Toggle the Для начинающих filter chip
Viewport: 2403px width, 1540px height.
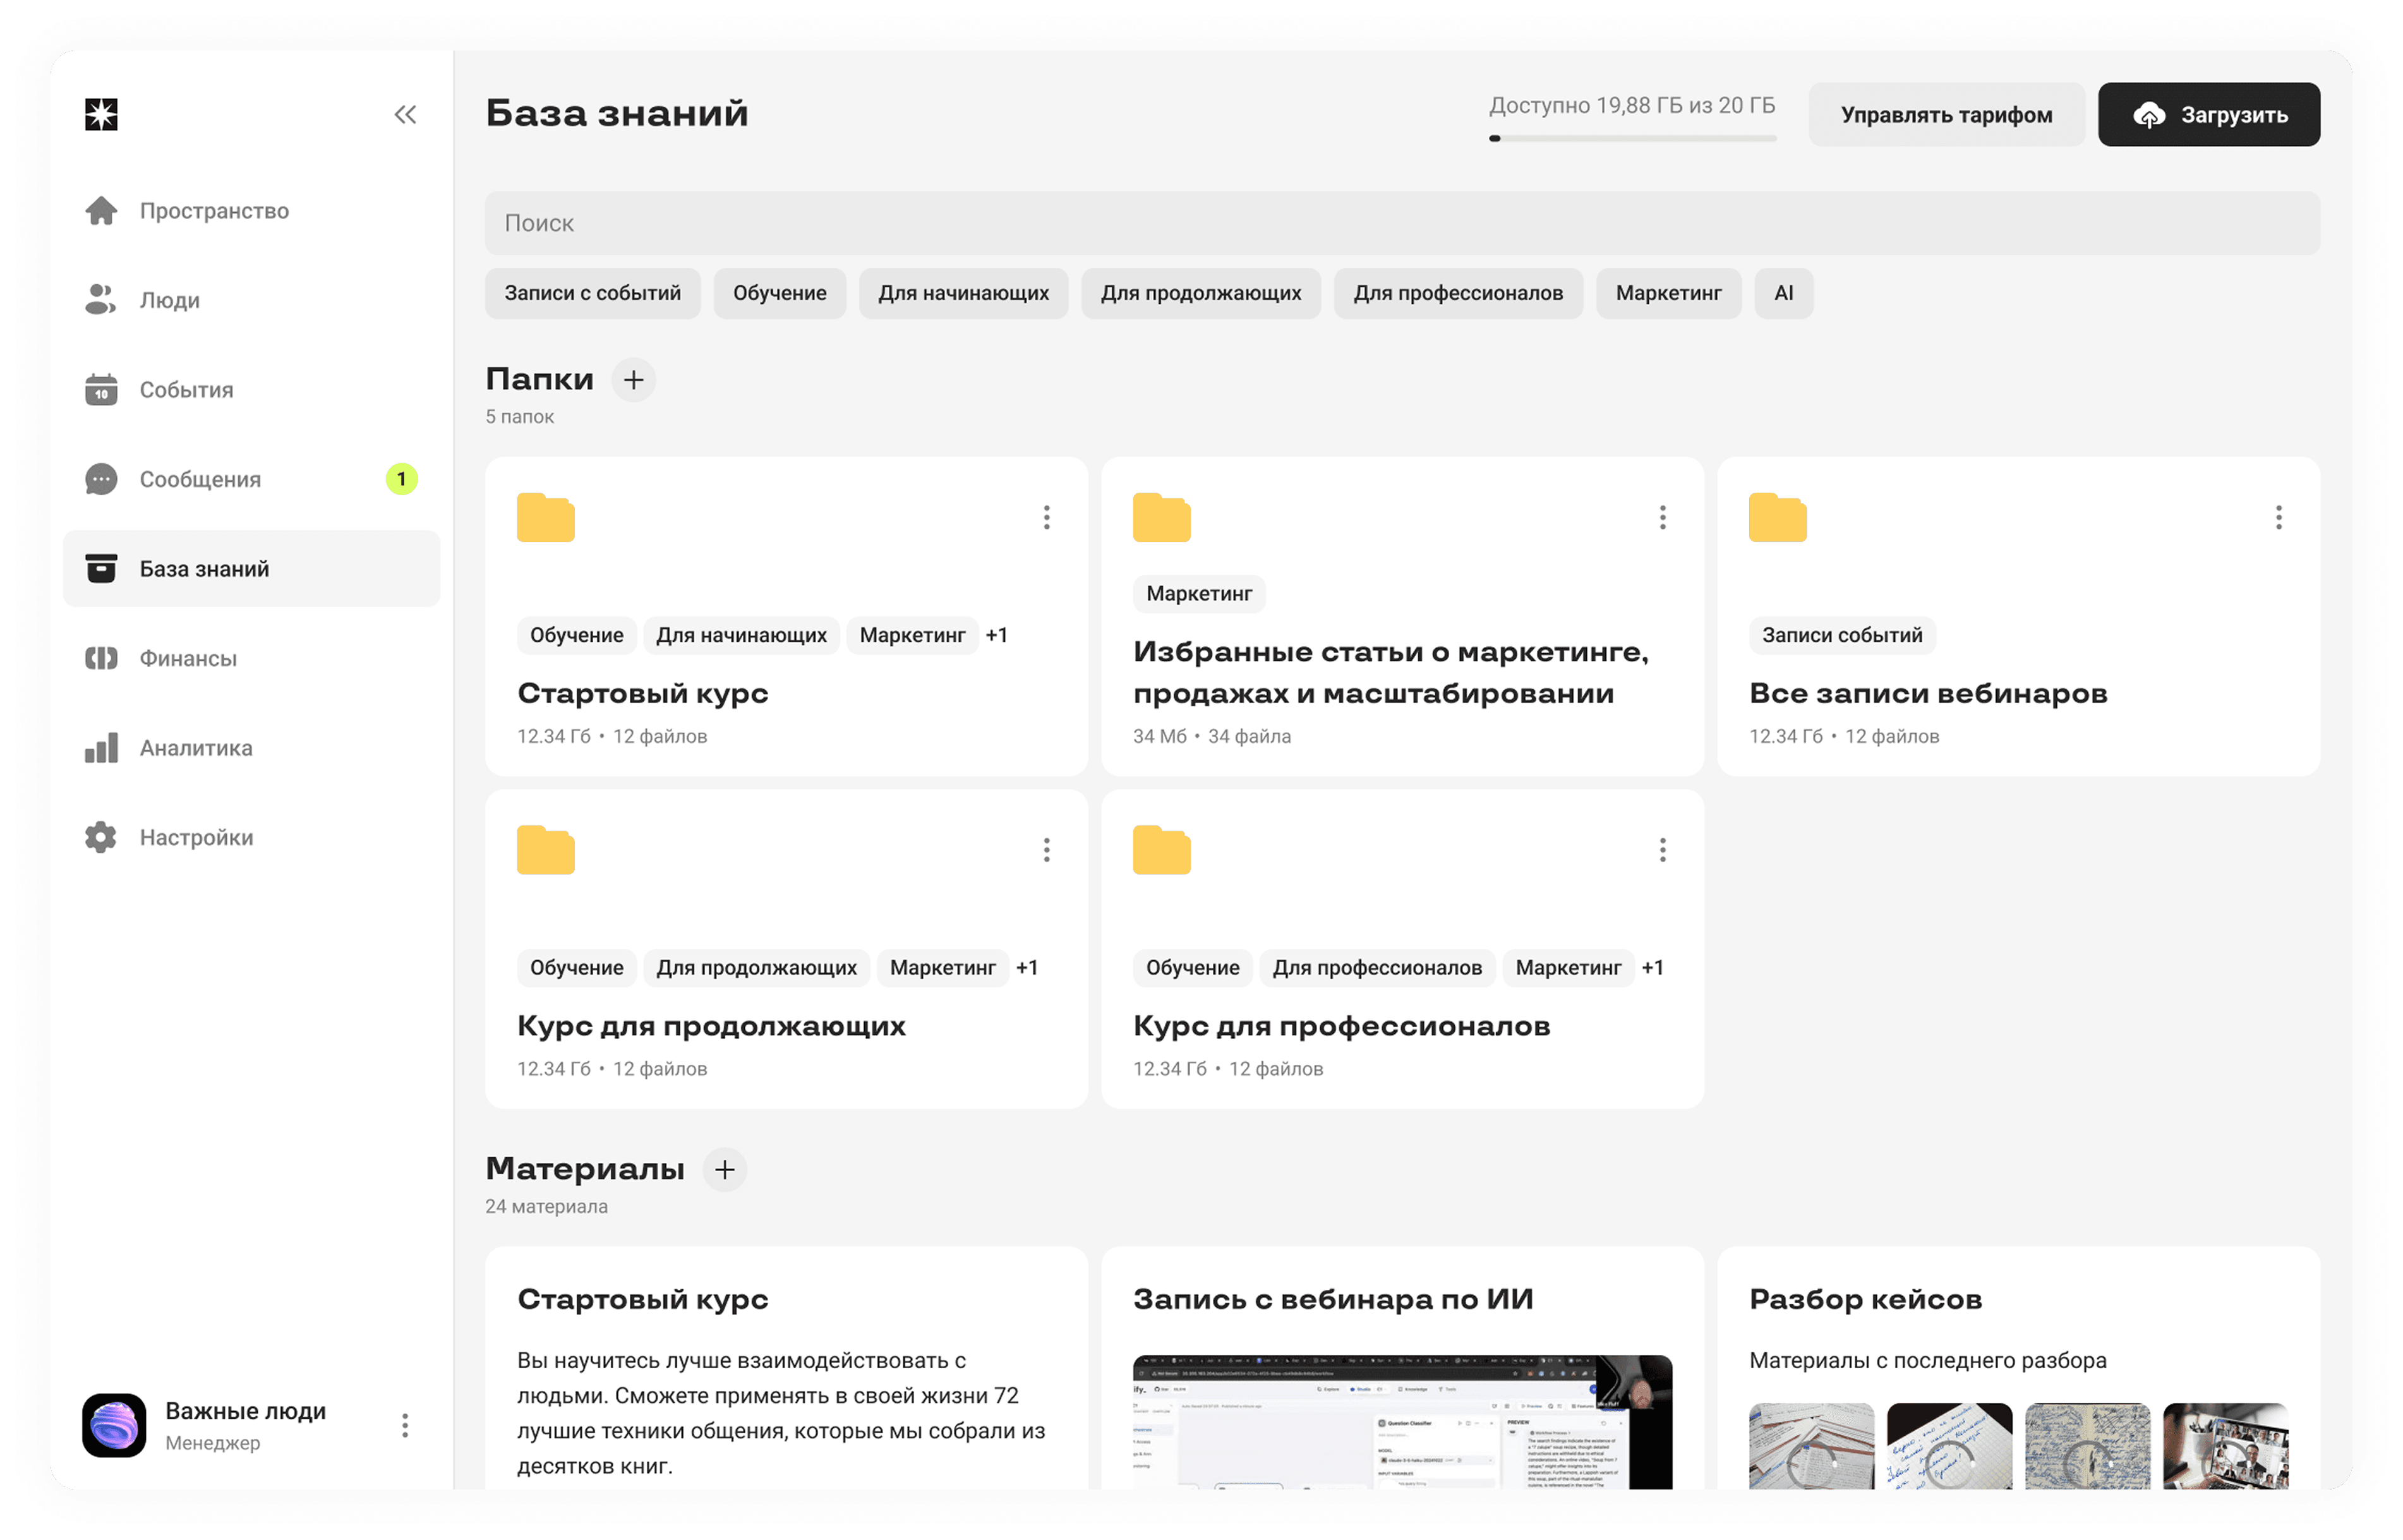963,293
